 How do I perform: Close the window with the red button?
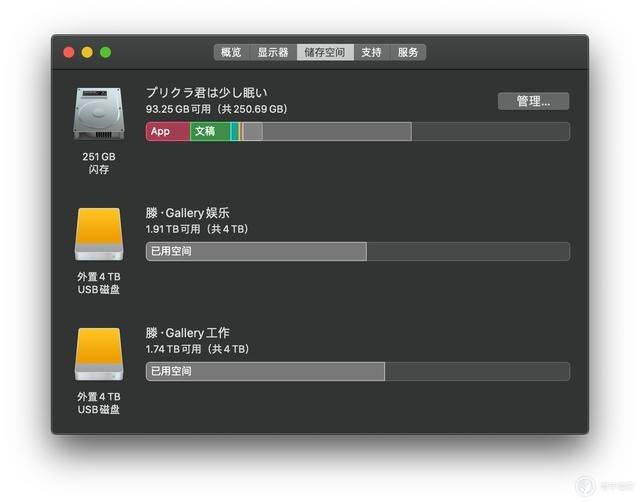(69, 52)
